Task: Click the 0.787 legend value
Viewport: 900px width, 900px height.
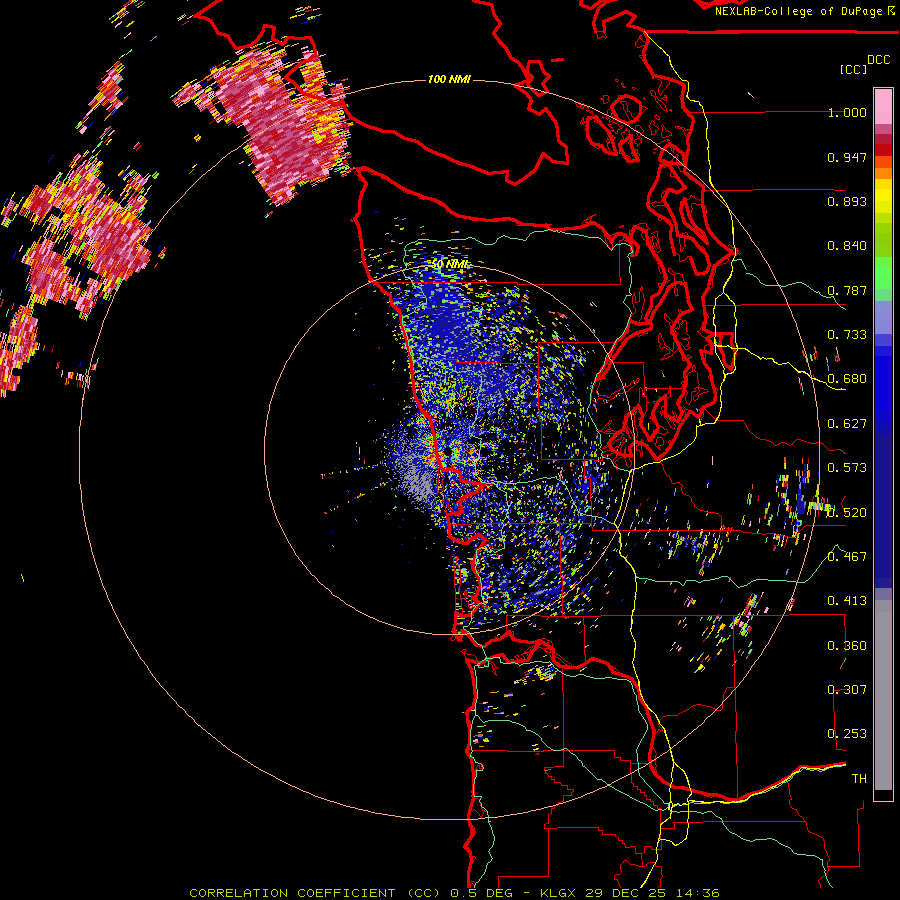Action: coord(847,290)
